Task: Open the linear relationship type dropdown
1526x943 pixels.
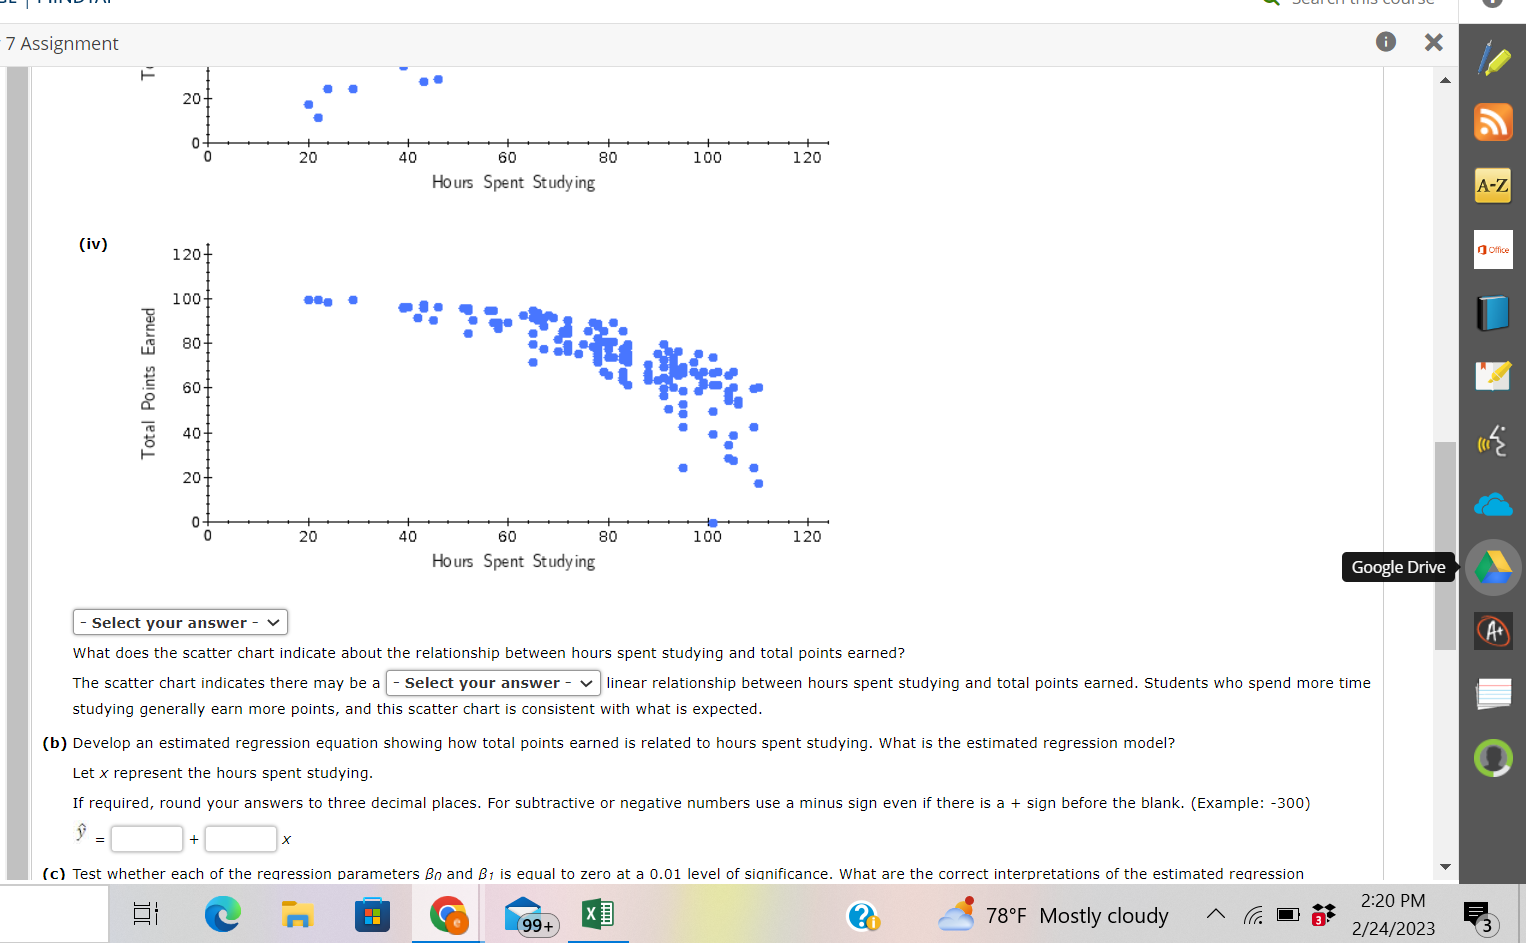Action: click(493, 683)
